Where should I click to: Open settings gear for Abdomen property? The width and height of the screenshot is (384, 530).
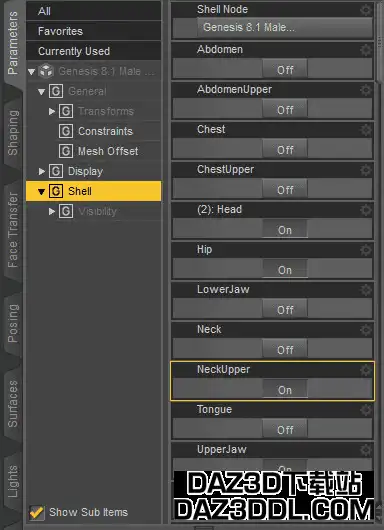pyautogui.click(x=366, y=50)
